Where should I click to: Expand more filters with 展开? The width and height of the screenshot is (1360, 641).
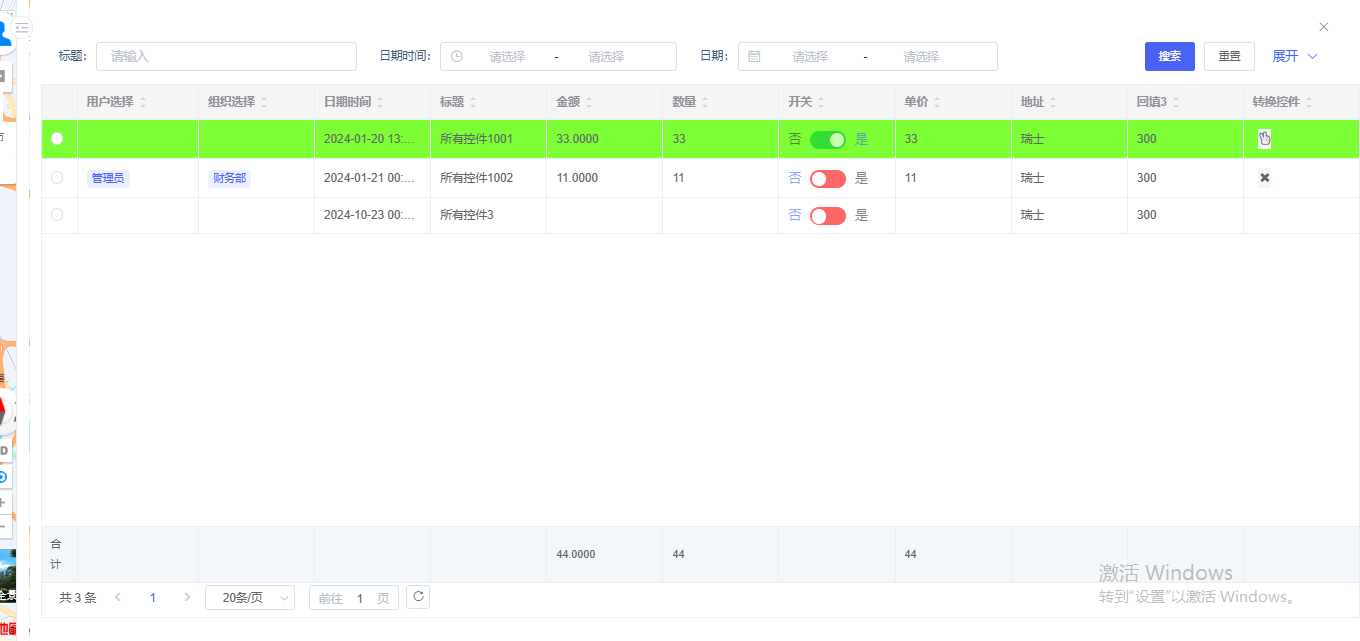pyautogui.click(x=1295, y=56)
